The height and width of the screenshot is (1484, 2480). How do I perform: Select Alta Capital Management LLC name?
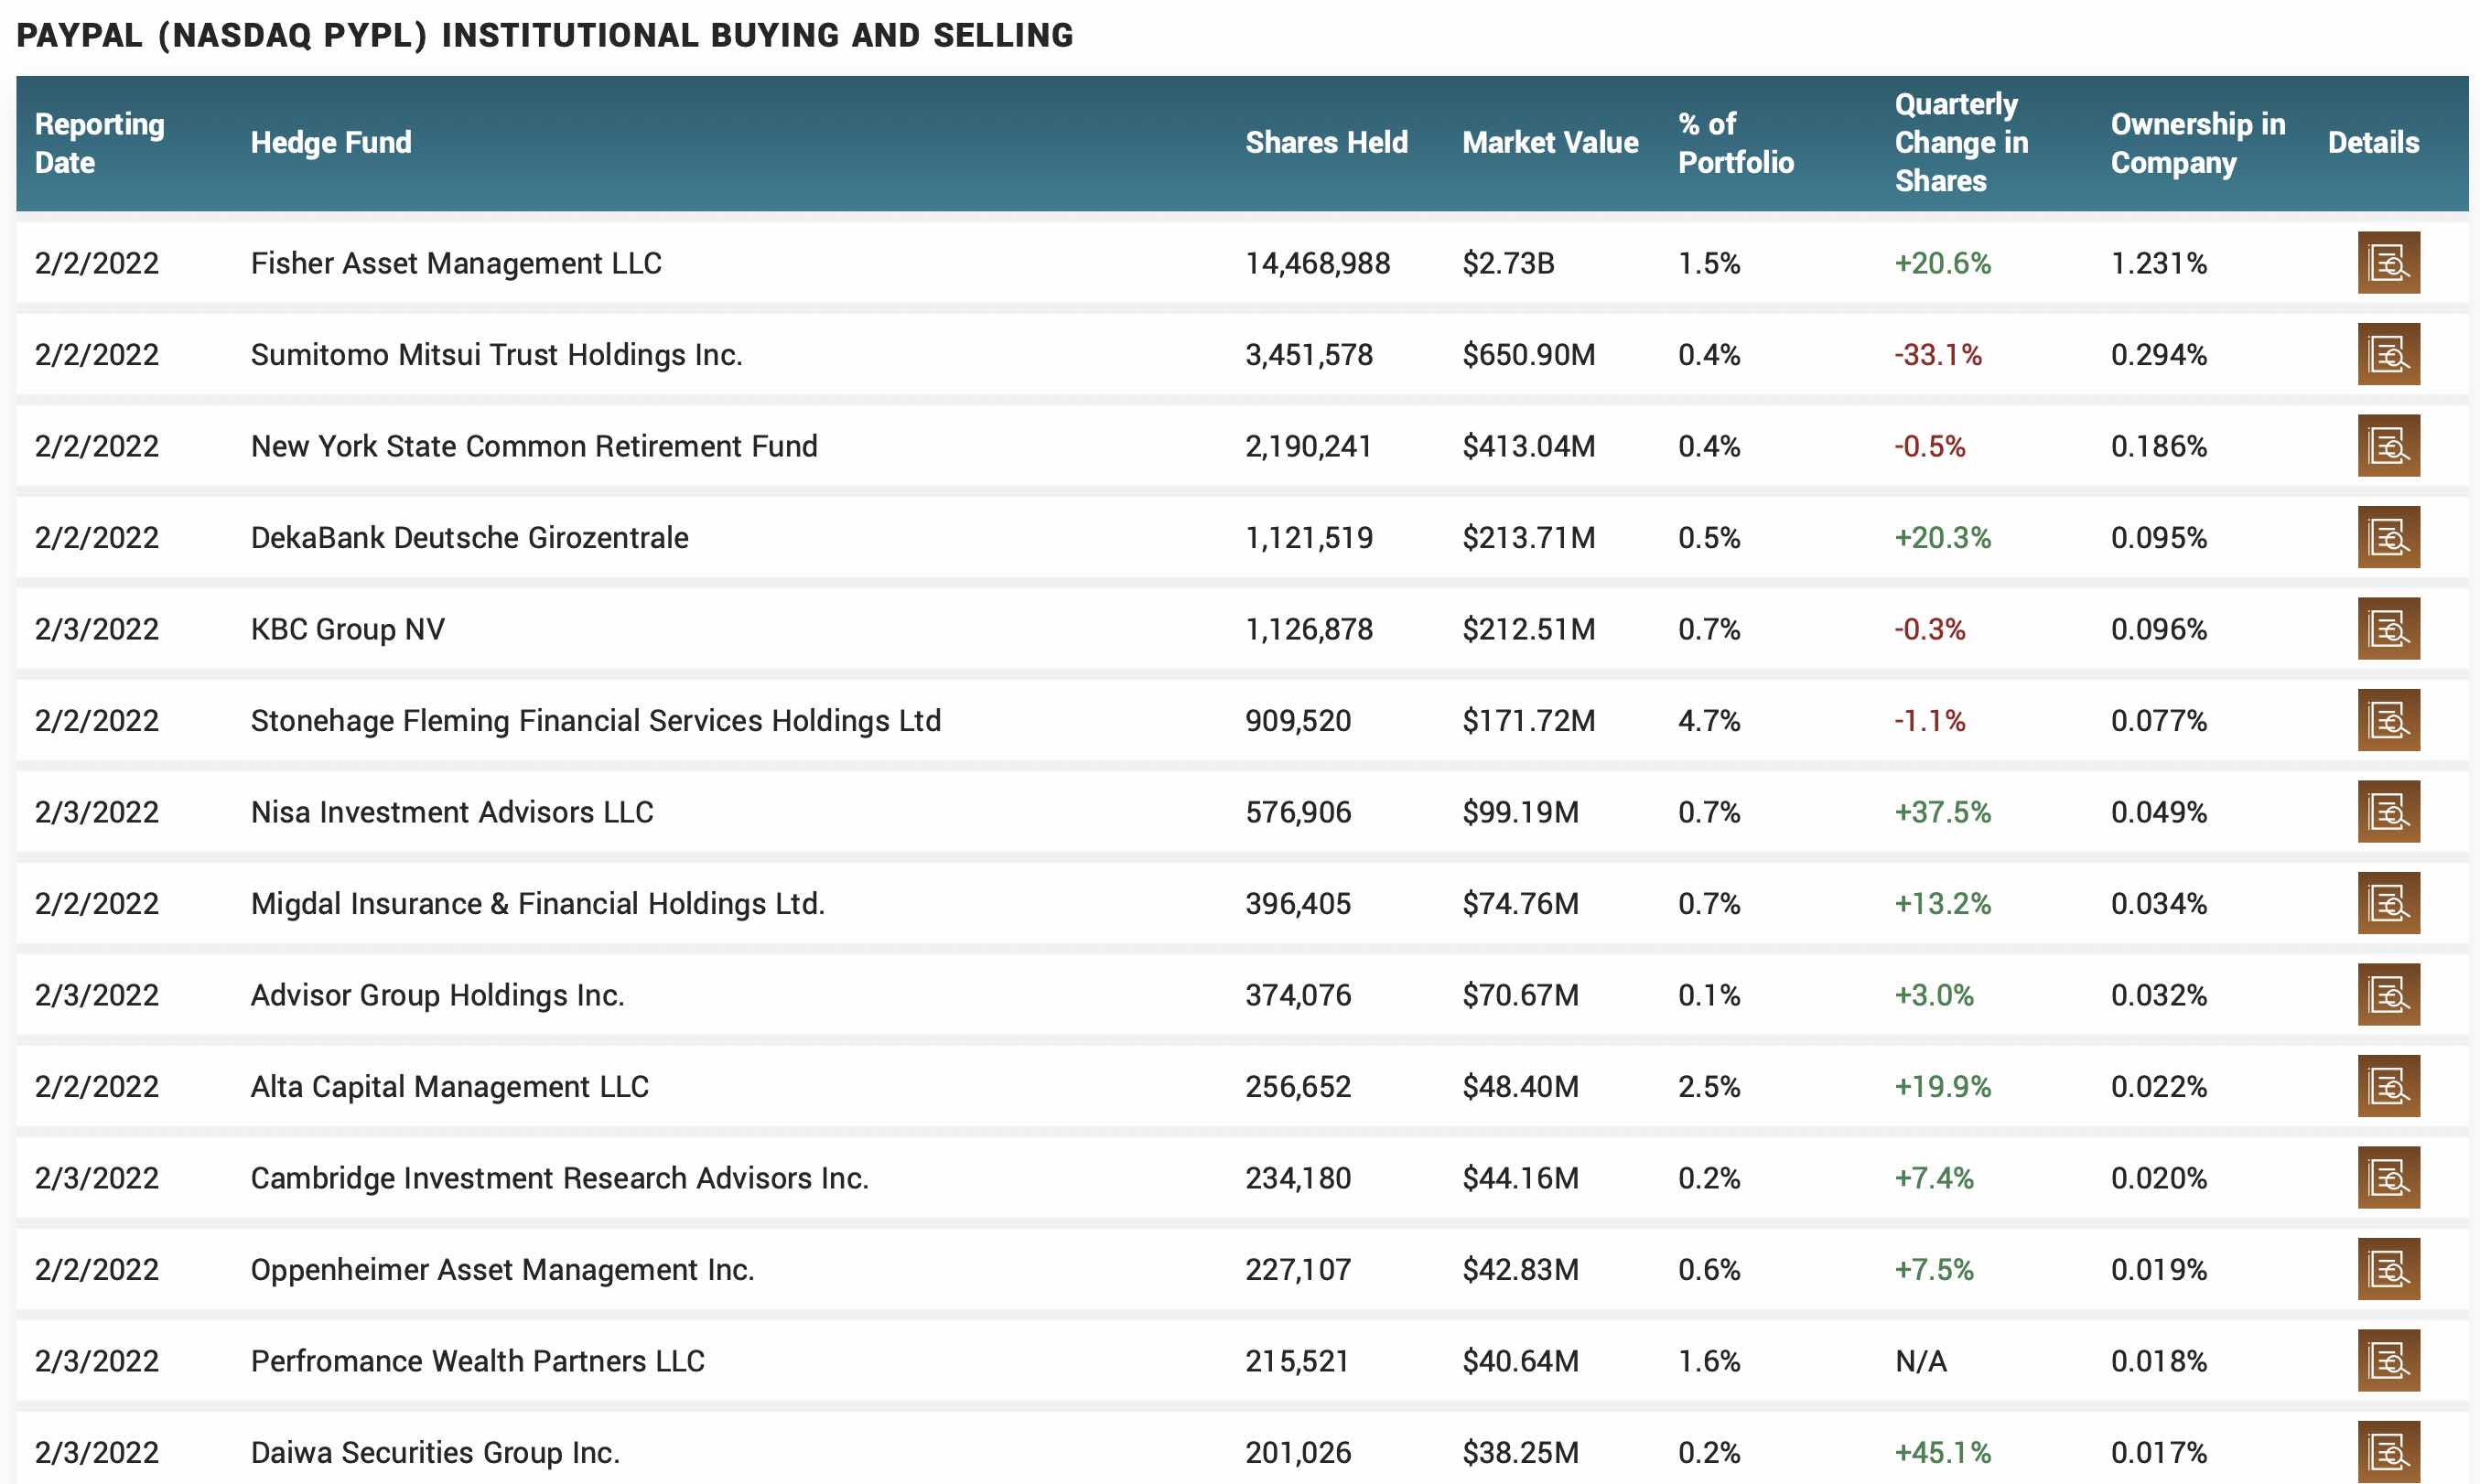point(449,1086)
